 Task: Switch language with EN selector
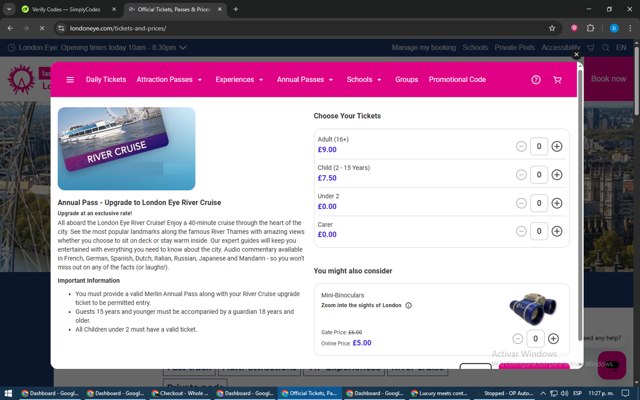[621, 48]
